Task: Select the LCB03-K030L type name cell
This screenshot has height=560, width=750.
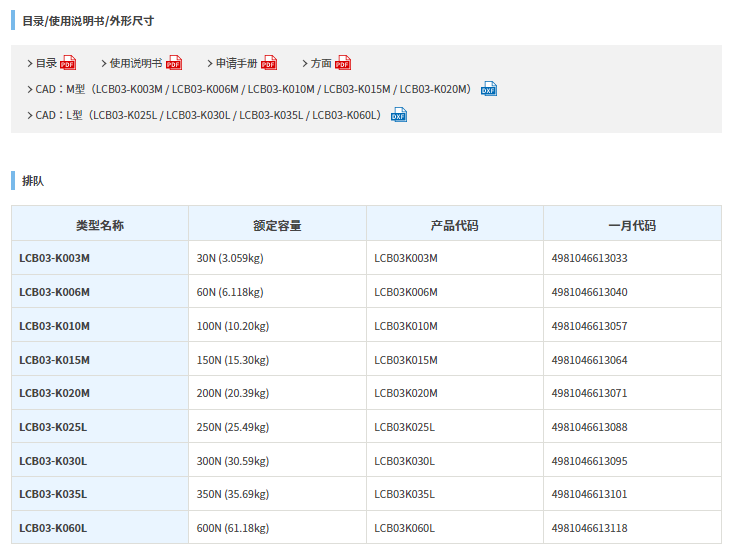Action: pos(100,461)
